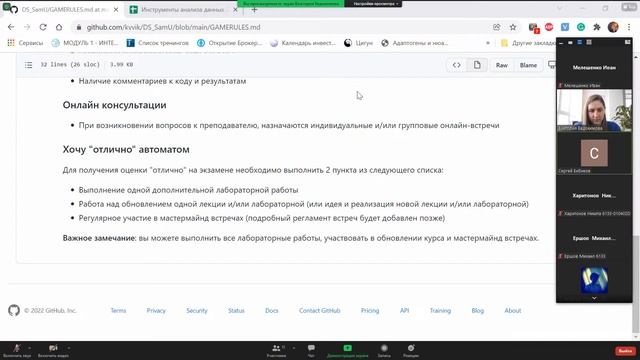Expand audio options arrow beside microphone
Viewport: 640px width, 360px height.
point(29,348)
